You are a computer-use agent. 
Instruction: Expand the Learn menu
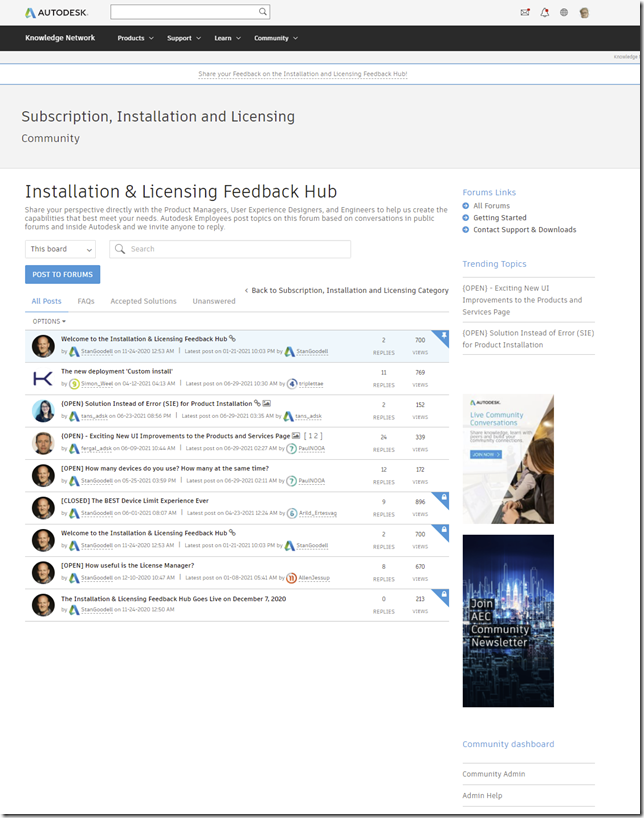(228, 38)
